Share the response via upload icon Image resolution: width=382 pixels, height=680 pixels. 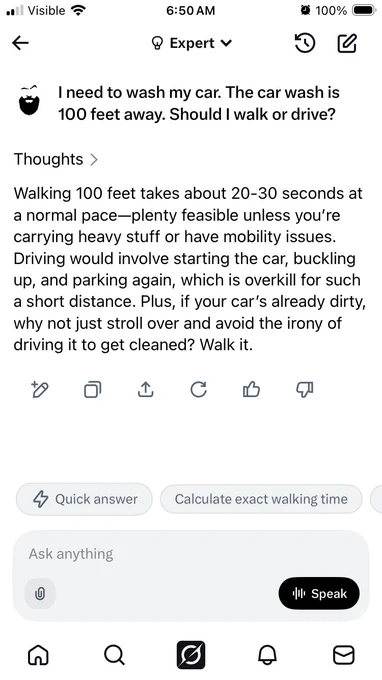(x=146, y=389)
